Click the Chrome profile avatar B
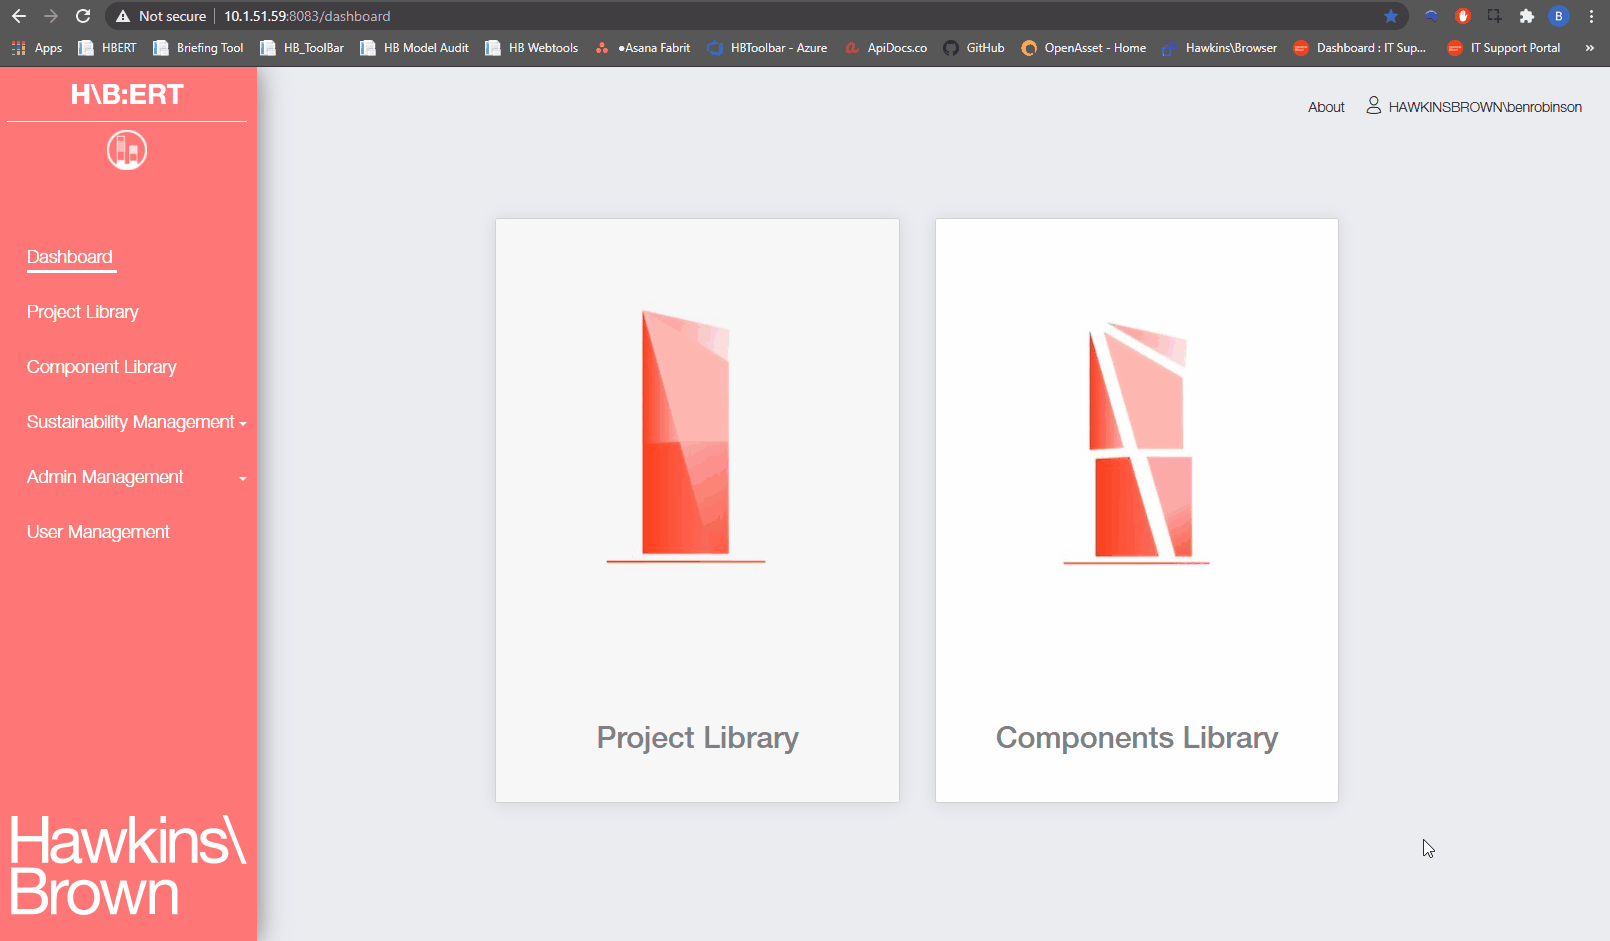The height and width of the screenshot is (941, 1610). [x=1559, y=16]
